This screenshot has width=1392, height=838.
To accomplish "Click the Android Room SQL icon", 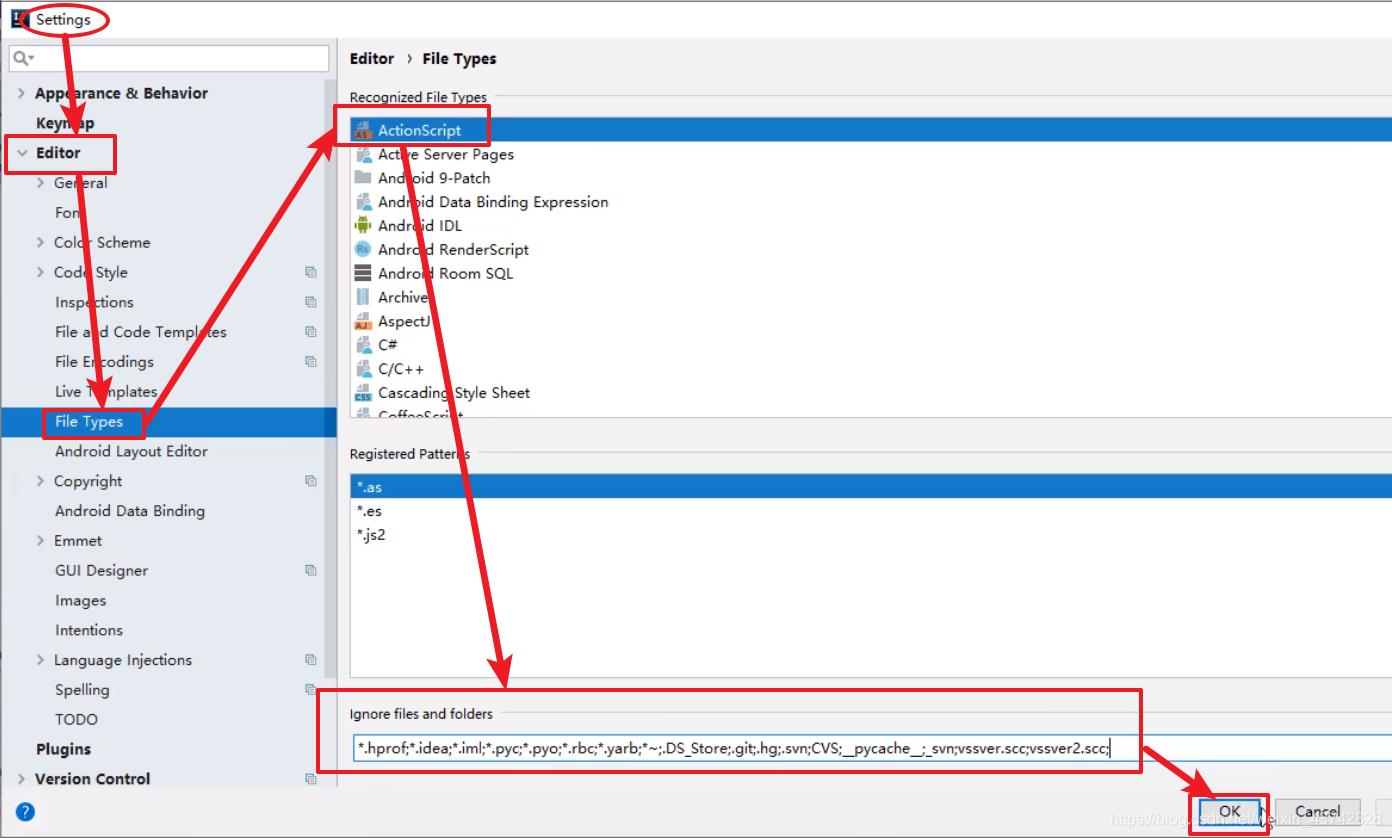I will (x=363, y=273).
